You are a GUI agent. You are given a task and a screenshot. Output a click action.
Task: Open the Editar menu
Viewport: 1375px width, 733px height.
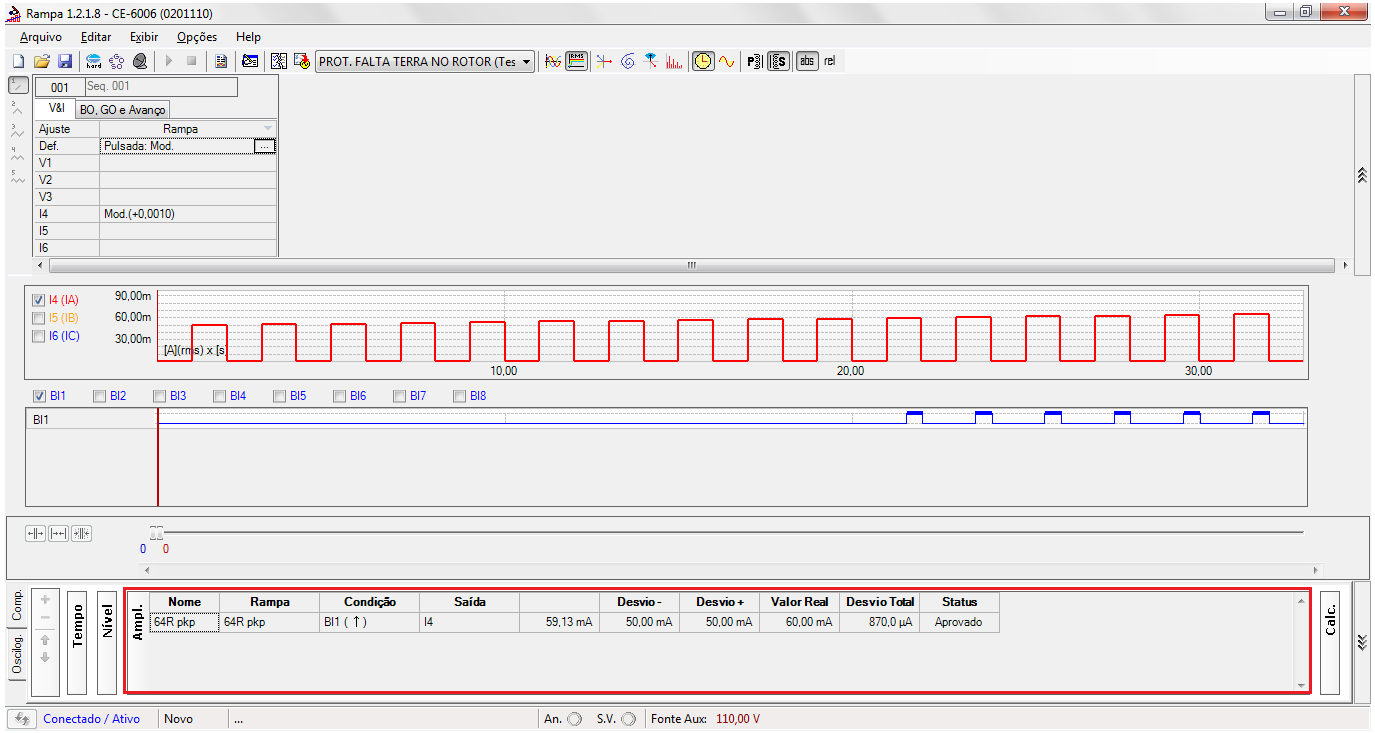pyautogui.click(x=96, y=37)
